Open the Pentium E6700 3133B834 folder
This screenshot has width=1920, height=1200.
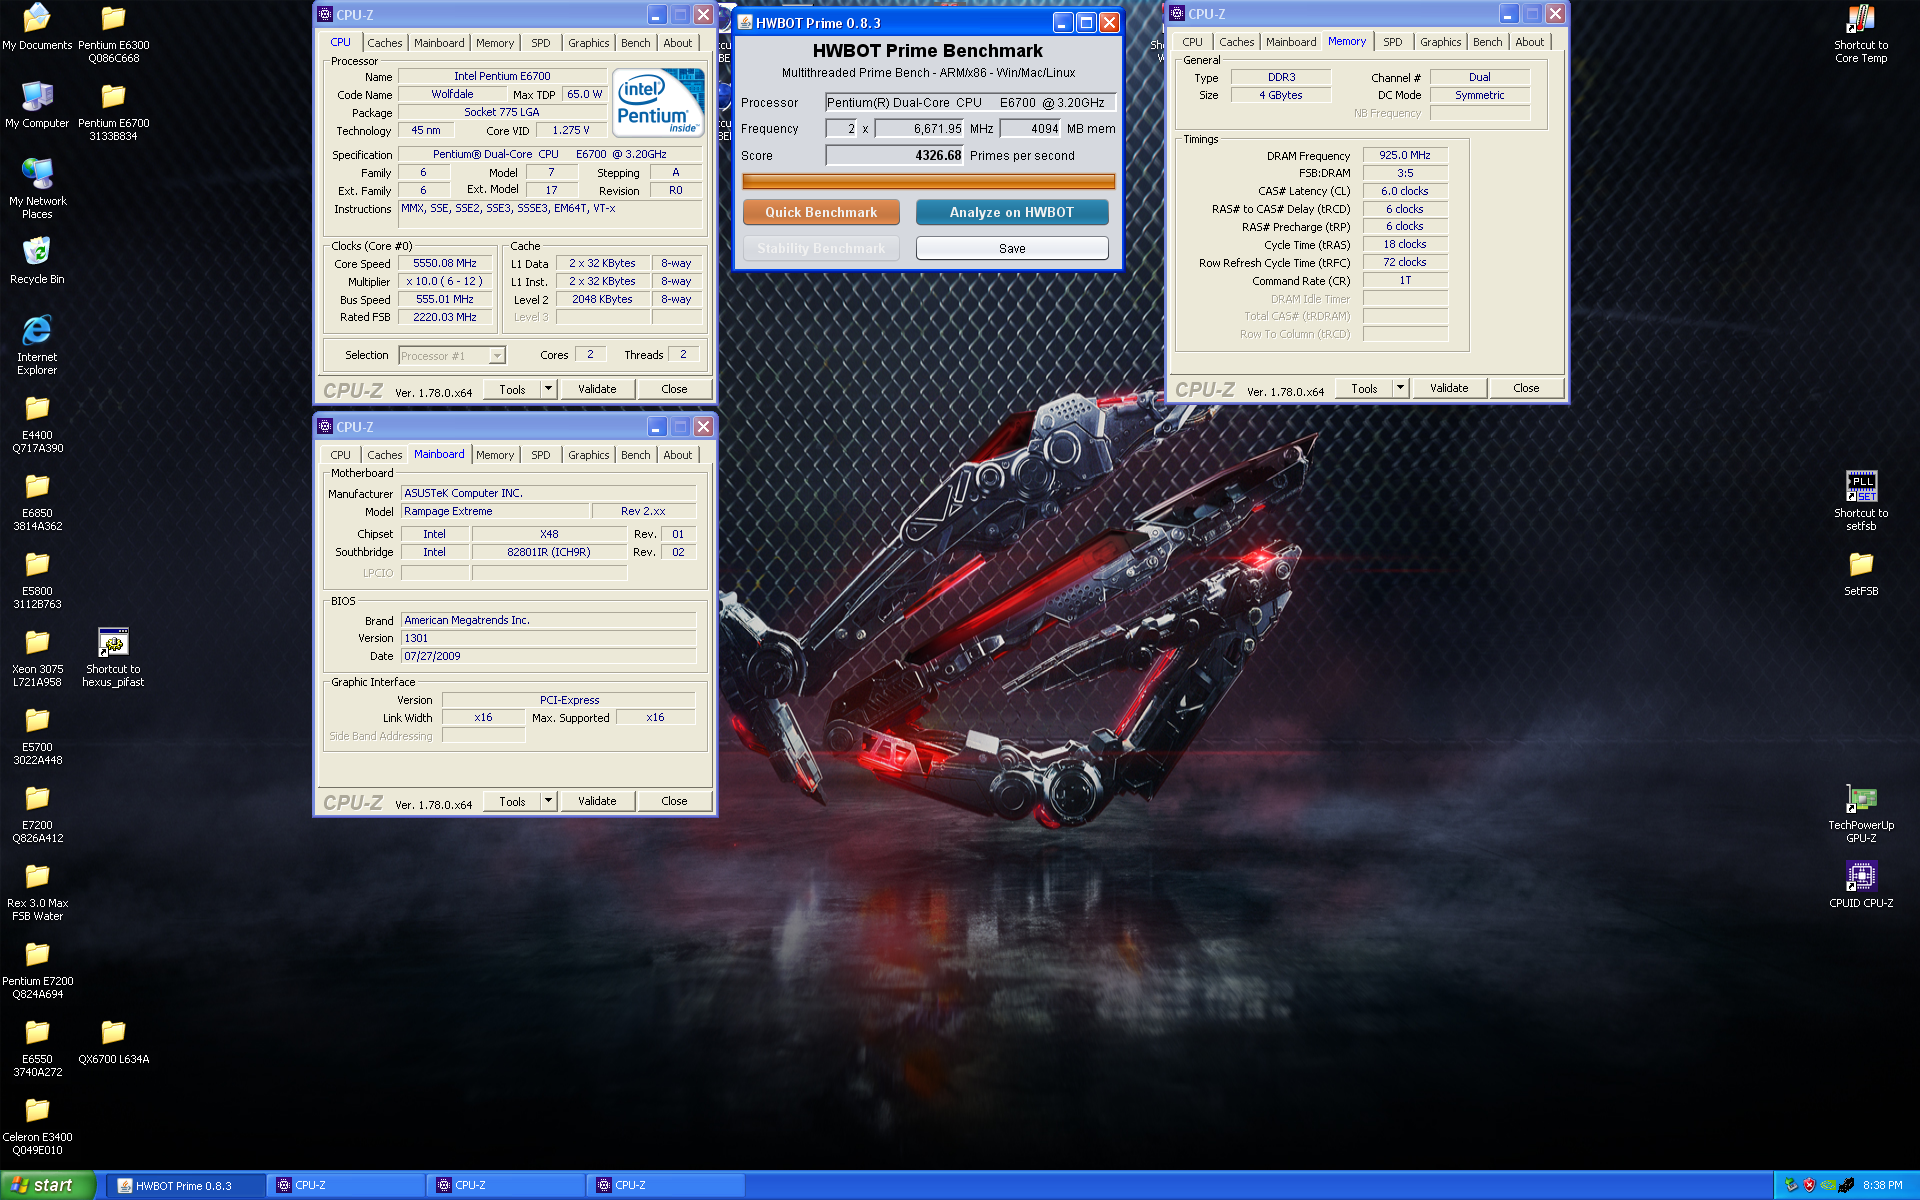(113, 111)
